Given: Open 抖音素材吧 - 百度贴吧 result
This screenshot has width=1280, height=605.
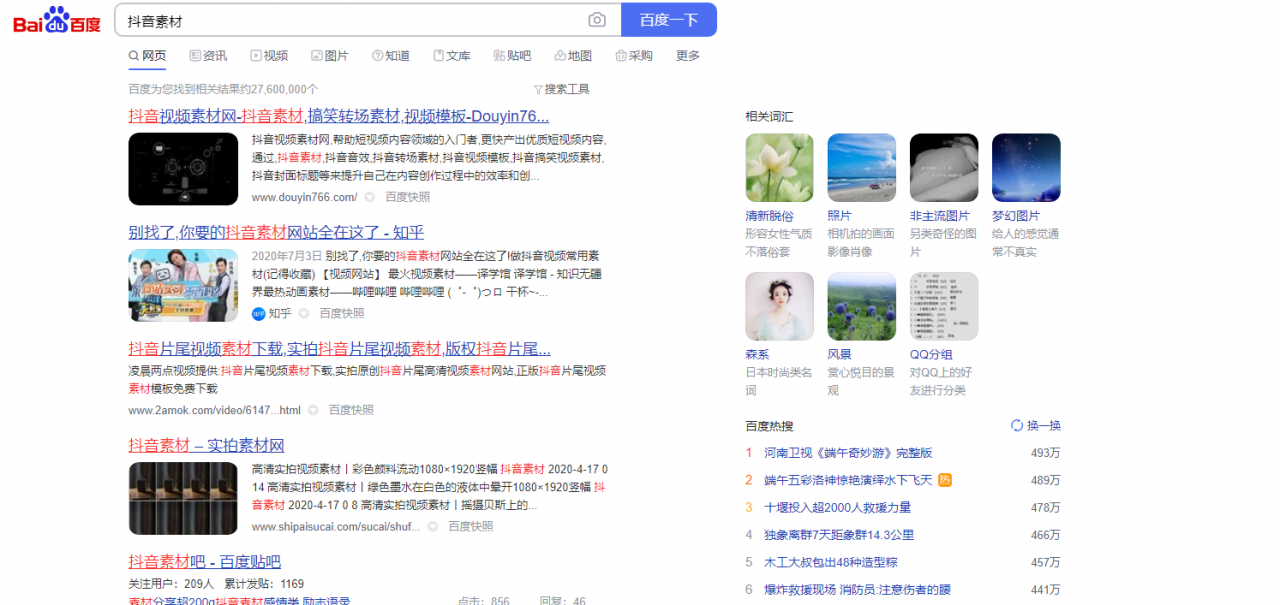Looking at the screenshot, I should pos(204,562).
